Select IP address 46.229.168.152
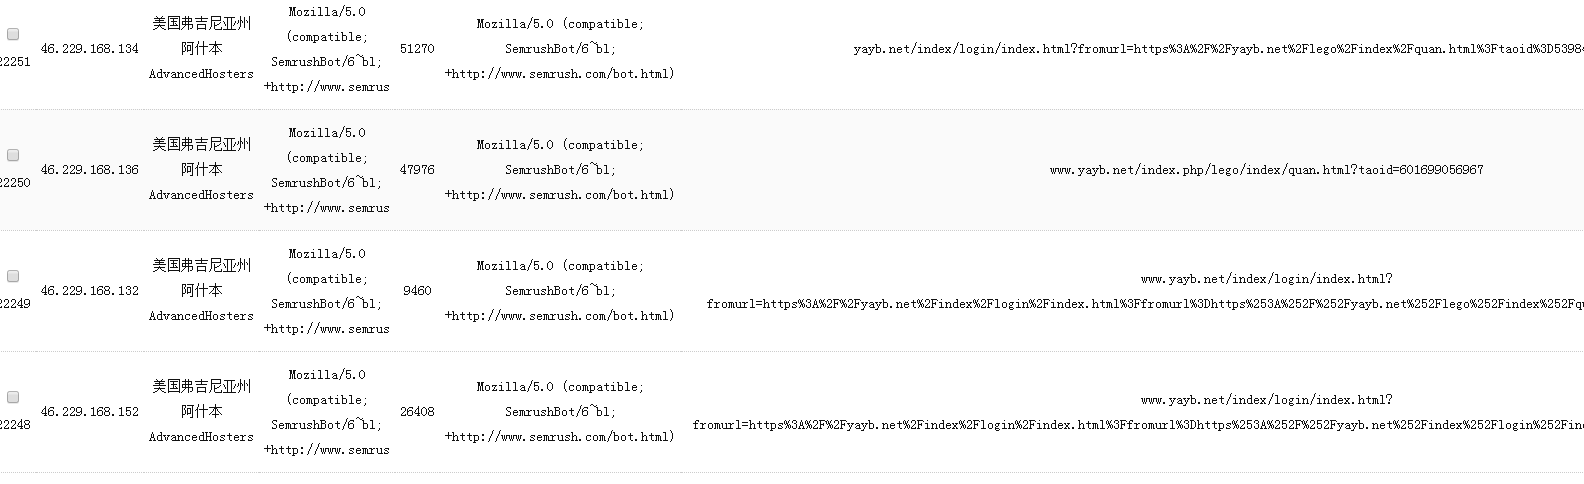This screenshot has height=484, width=1584. pyautogui.click(x=90, y=412)
